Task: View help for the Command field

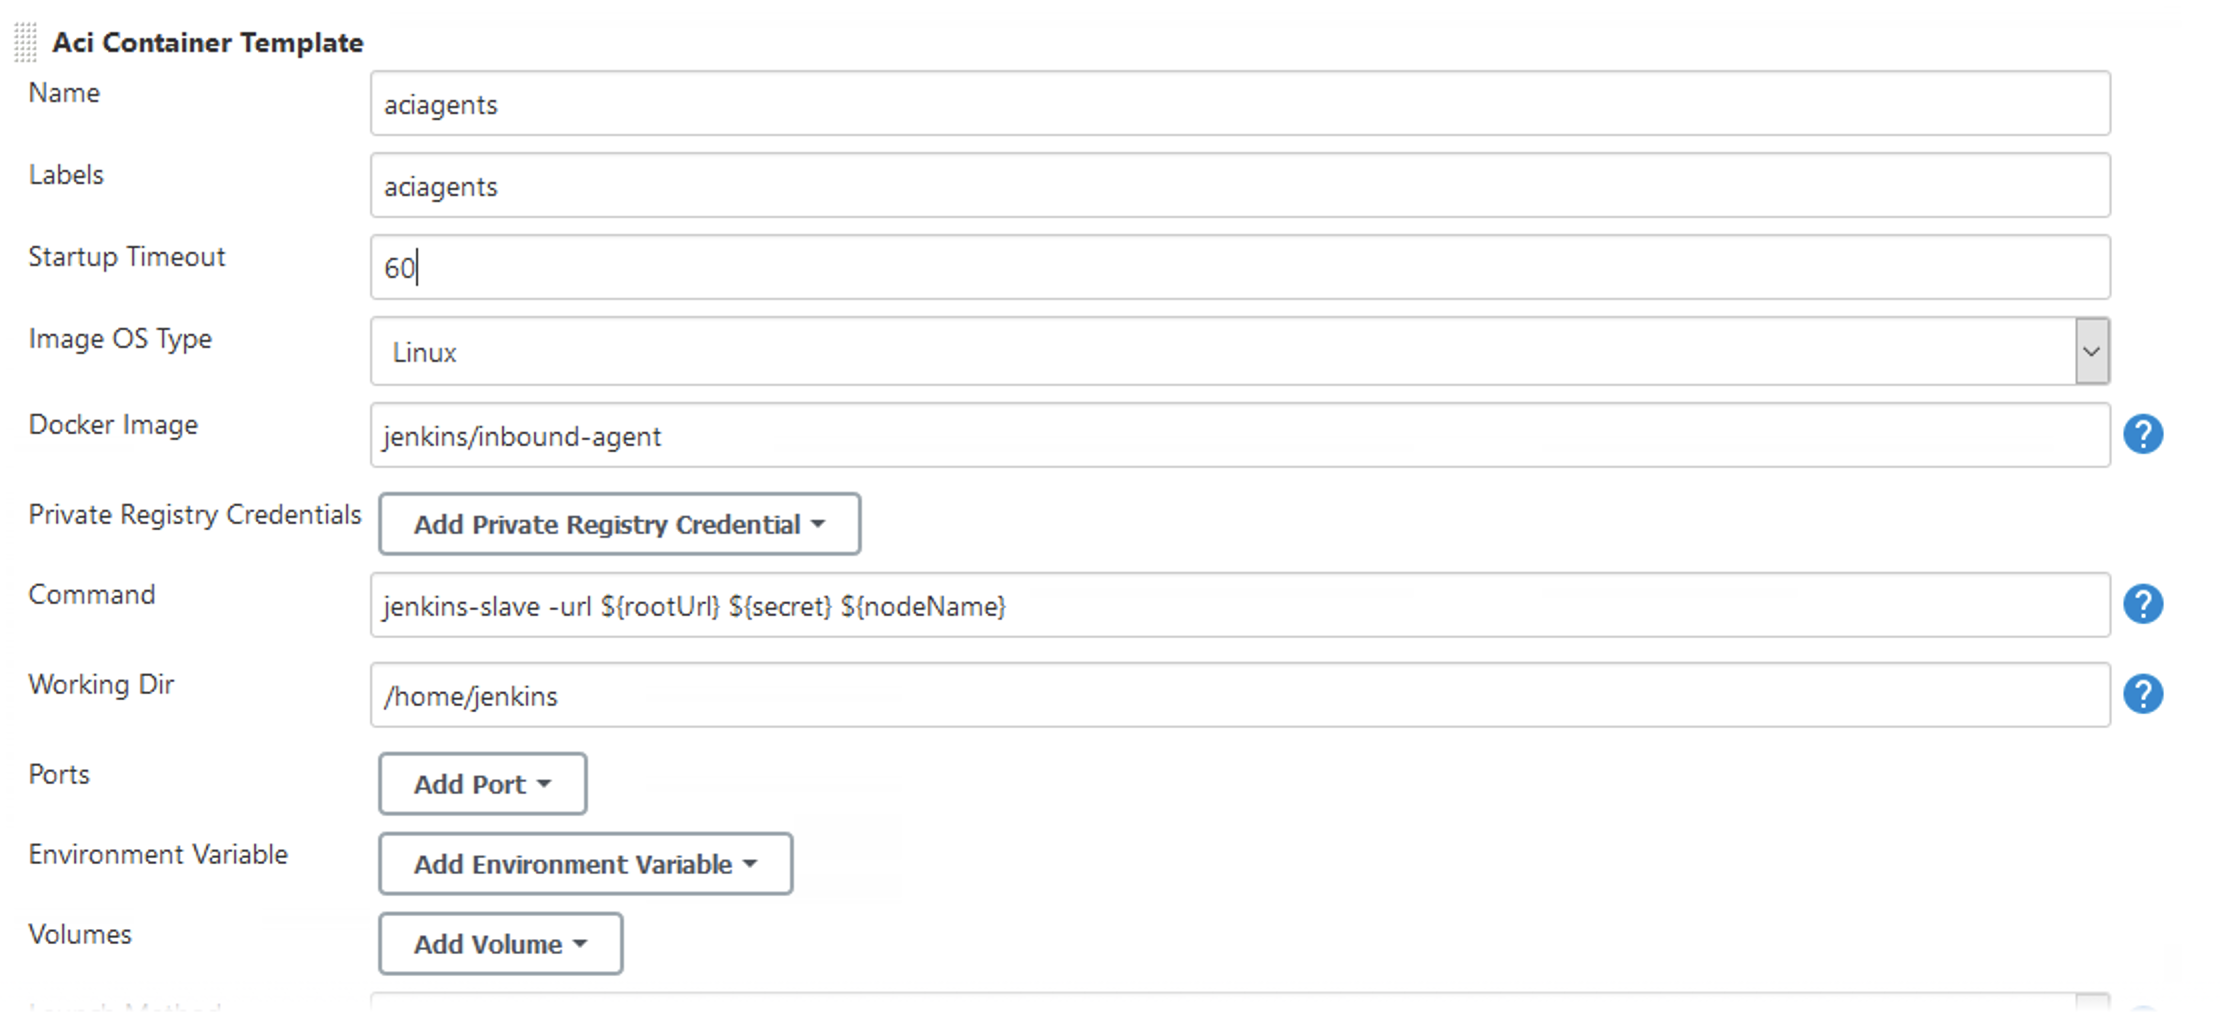Action: coord(2143,604)
